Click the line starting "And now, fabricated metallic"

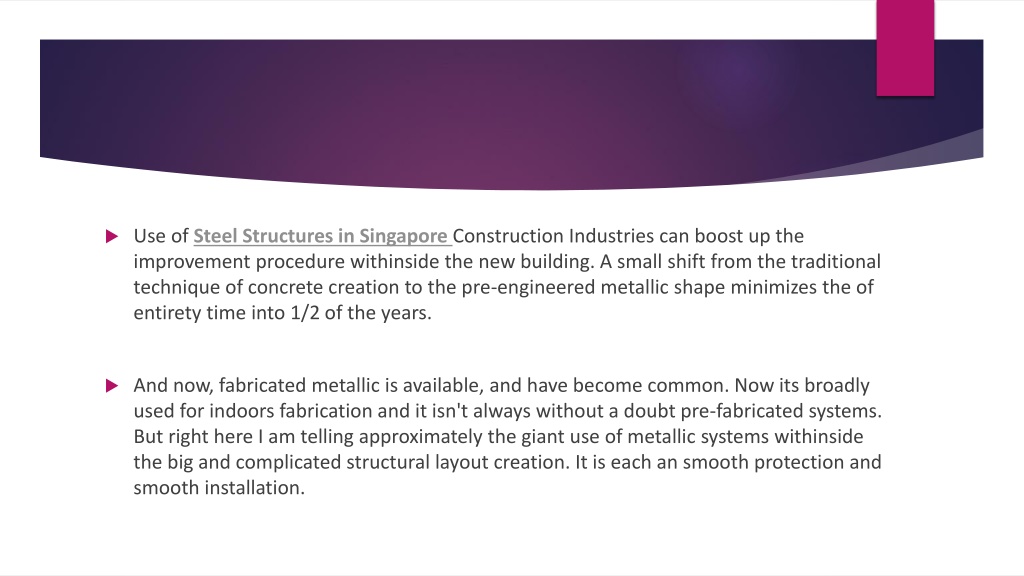(502, 385)
